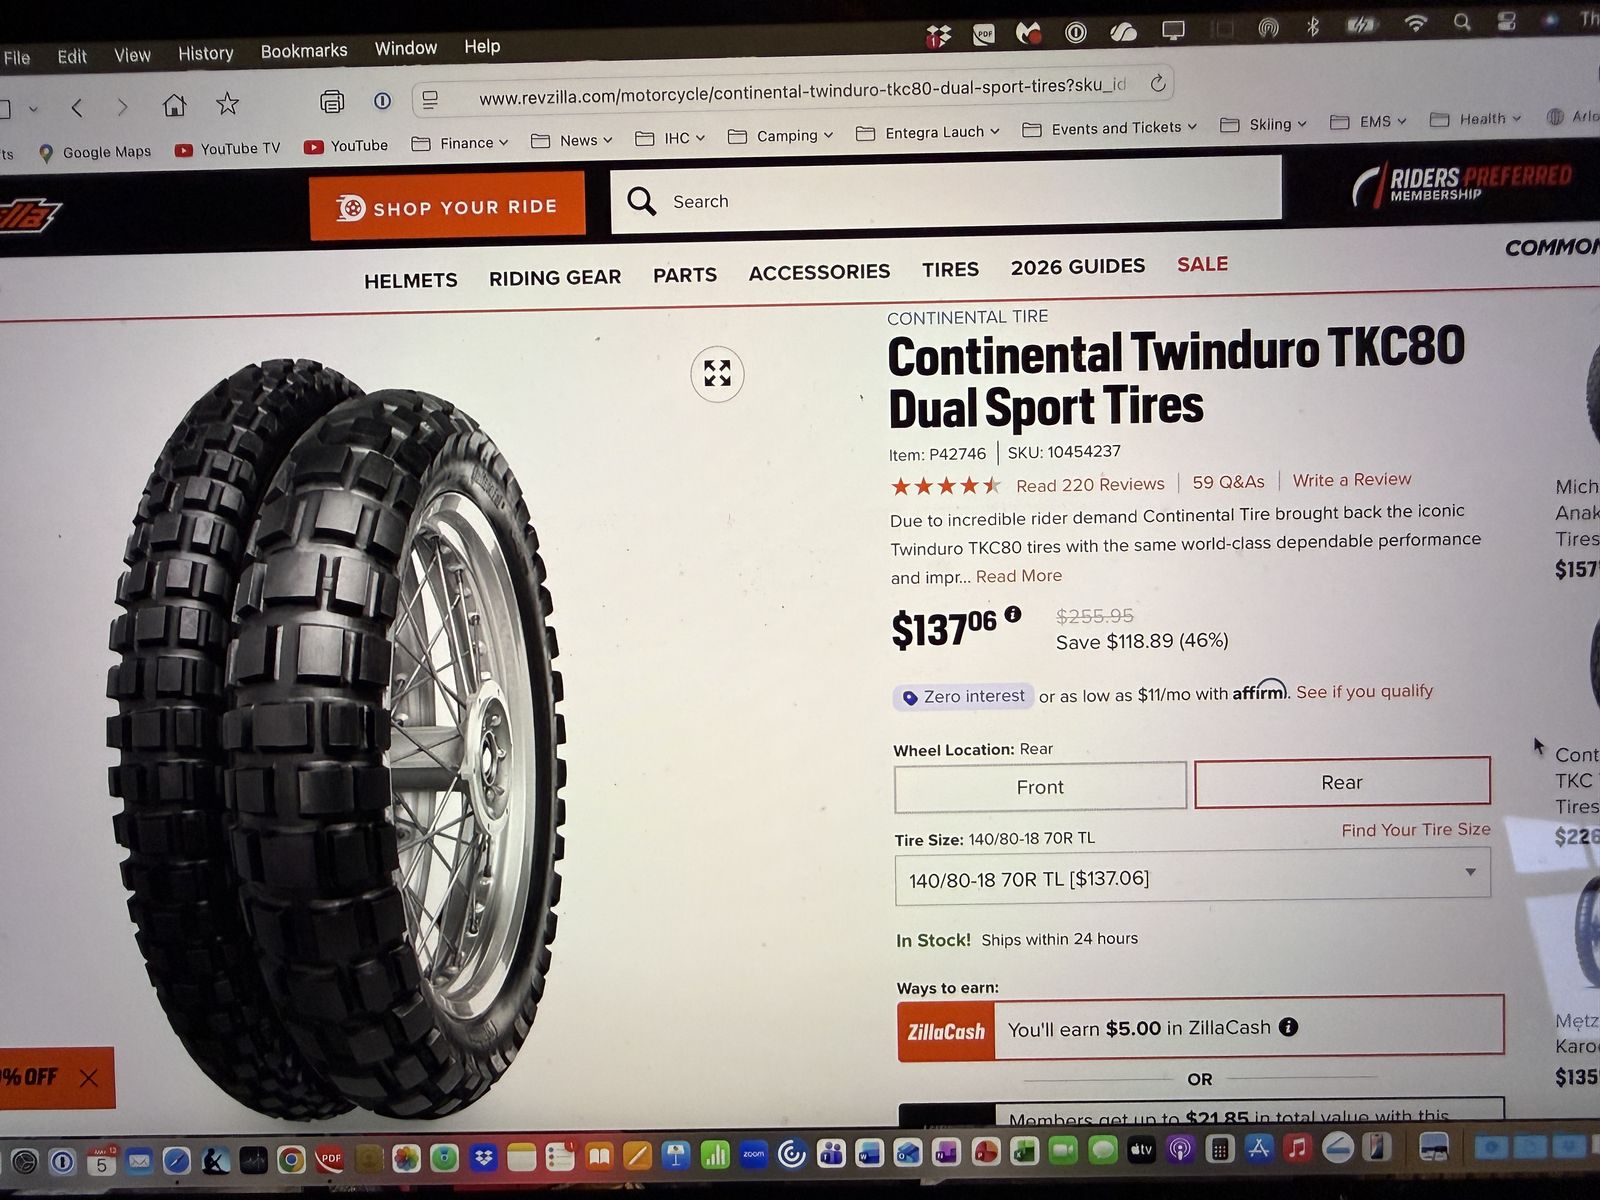Bookmark page with the star icon

227,104
